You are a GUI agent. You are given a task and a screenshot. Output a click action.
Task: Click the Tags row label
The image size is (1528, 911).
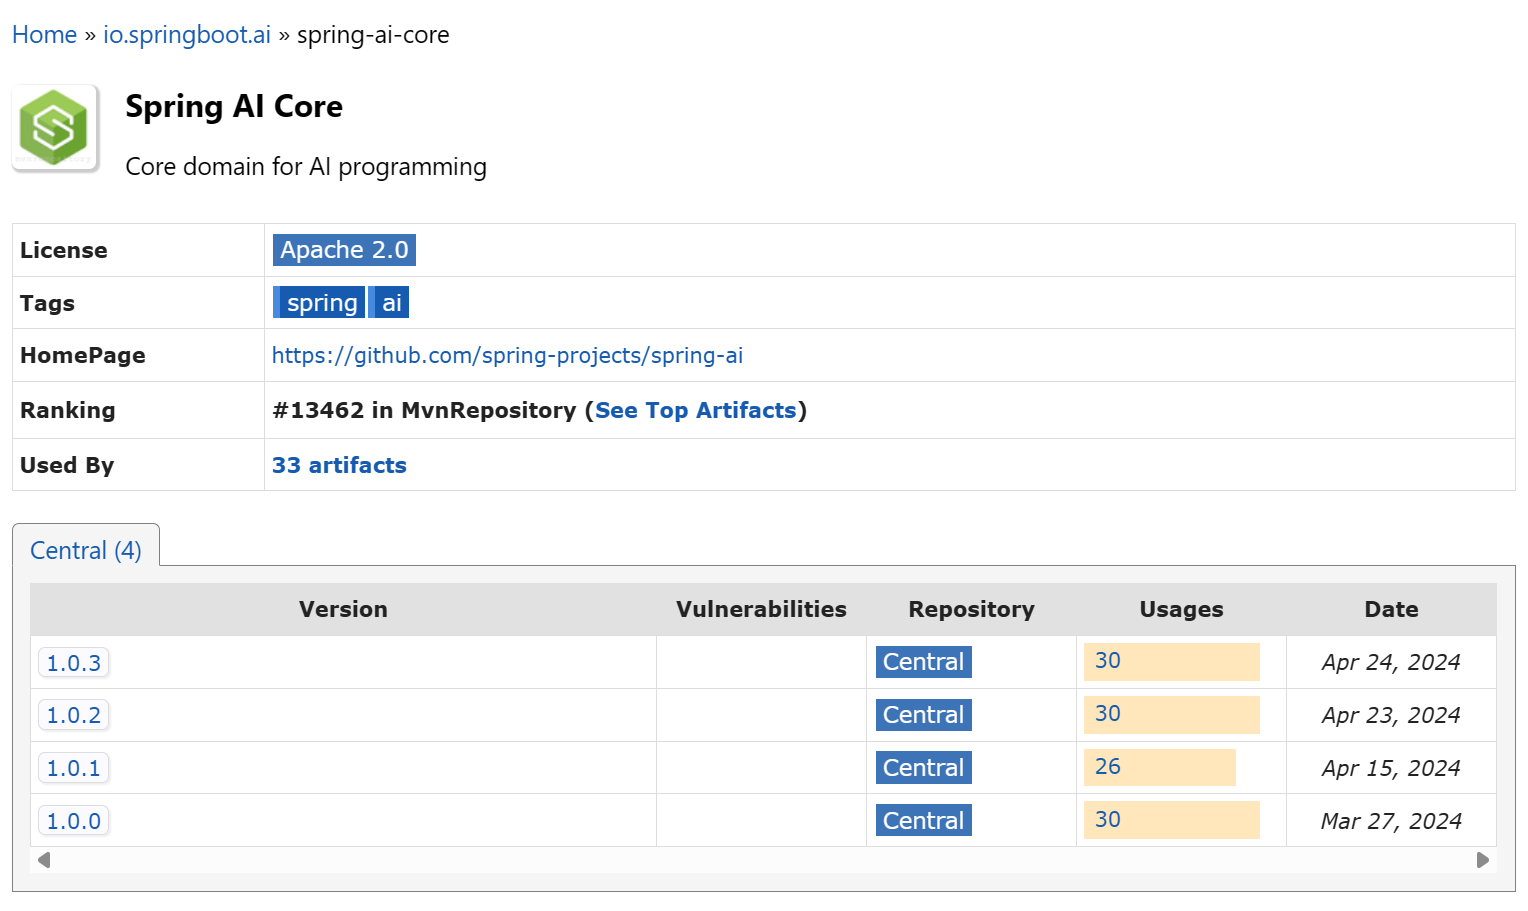(47, 303)
